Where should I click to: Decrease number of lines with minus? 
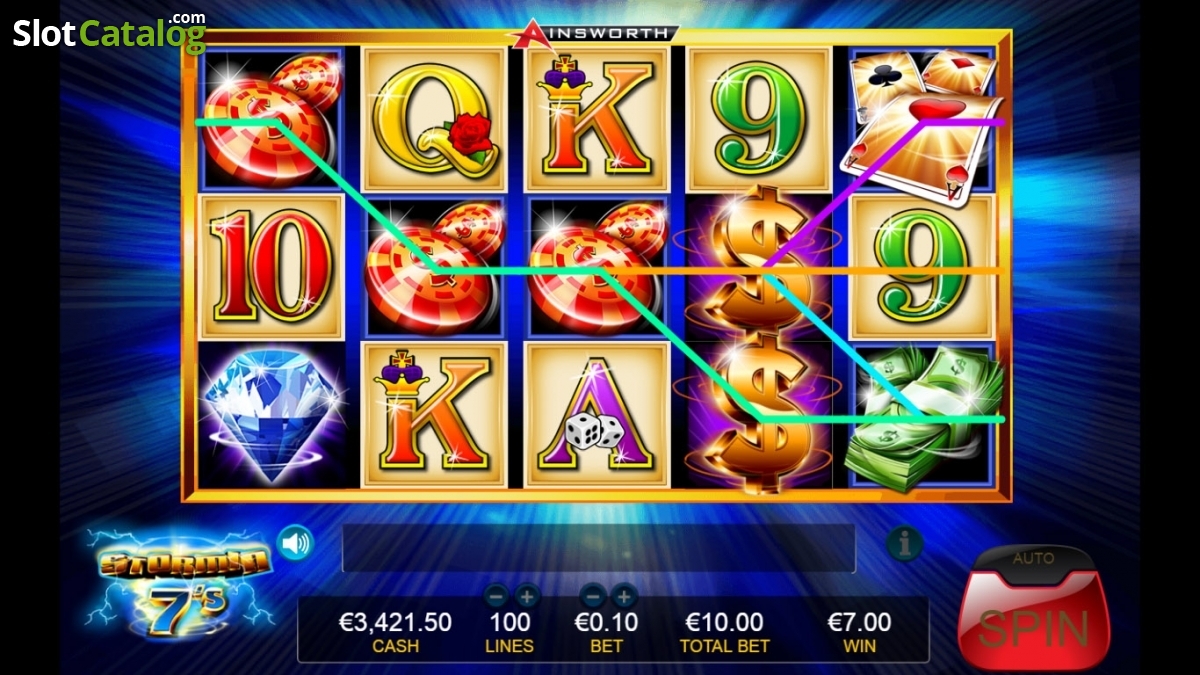(x=496, y=596)
